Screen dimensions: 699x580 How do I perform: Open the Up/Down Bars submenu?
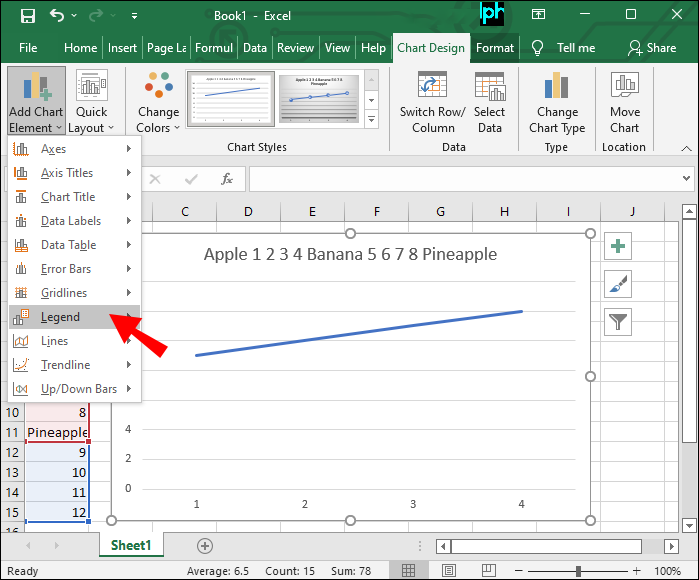click(x=74, y=389)
